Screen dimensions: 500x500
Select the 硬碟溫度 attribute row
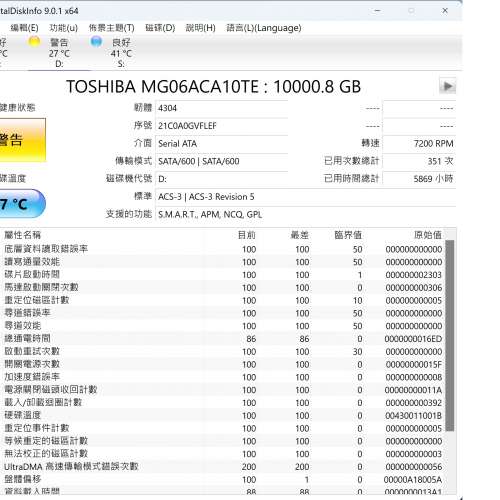pyautogui.click(x=223, y=415)
